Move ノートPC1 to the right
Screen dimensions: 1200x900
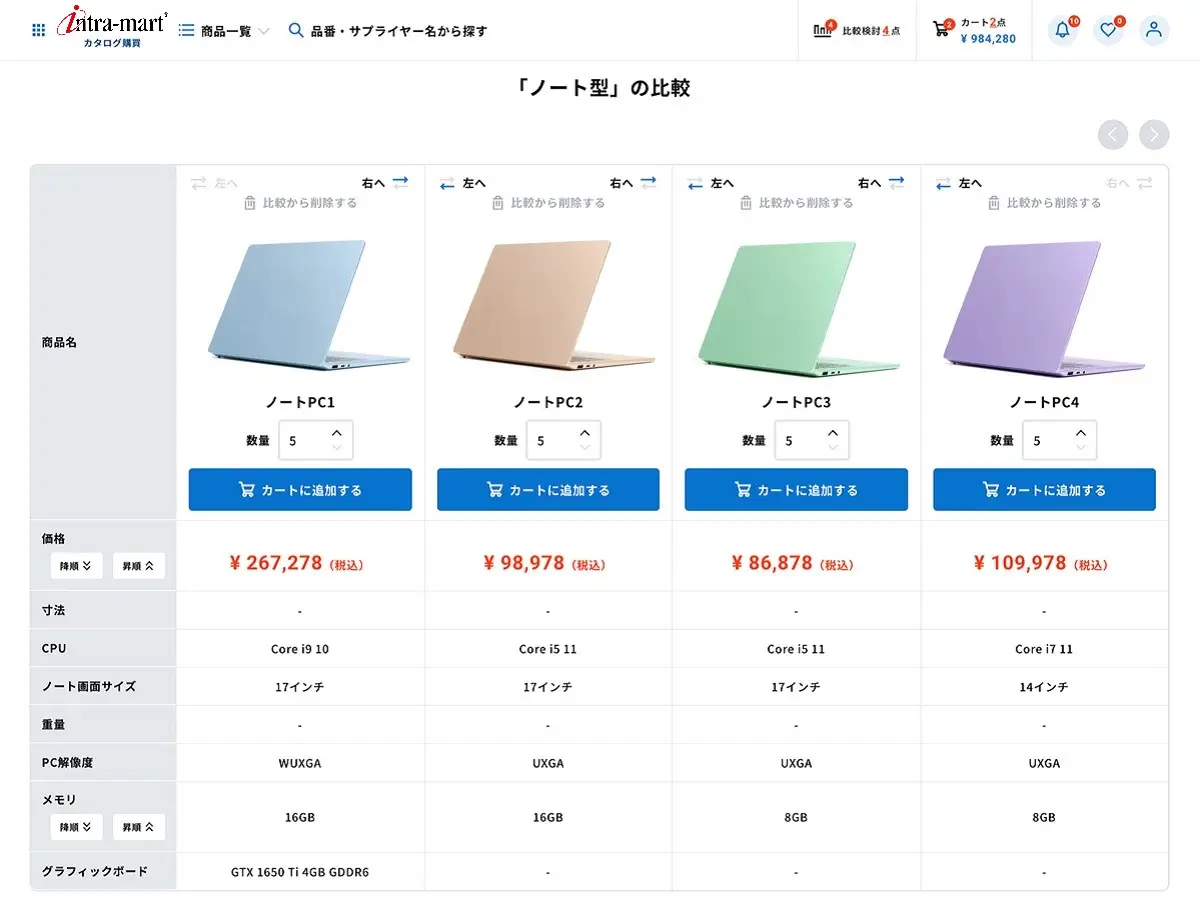(x=386, y=183)
